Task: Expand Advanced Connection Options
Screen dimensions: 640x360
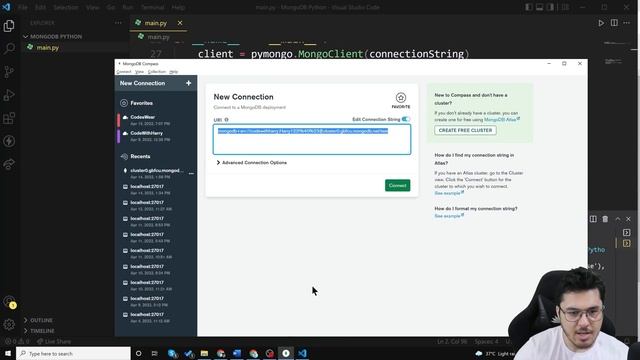Action: click(251, 162)
